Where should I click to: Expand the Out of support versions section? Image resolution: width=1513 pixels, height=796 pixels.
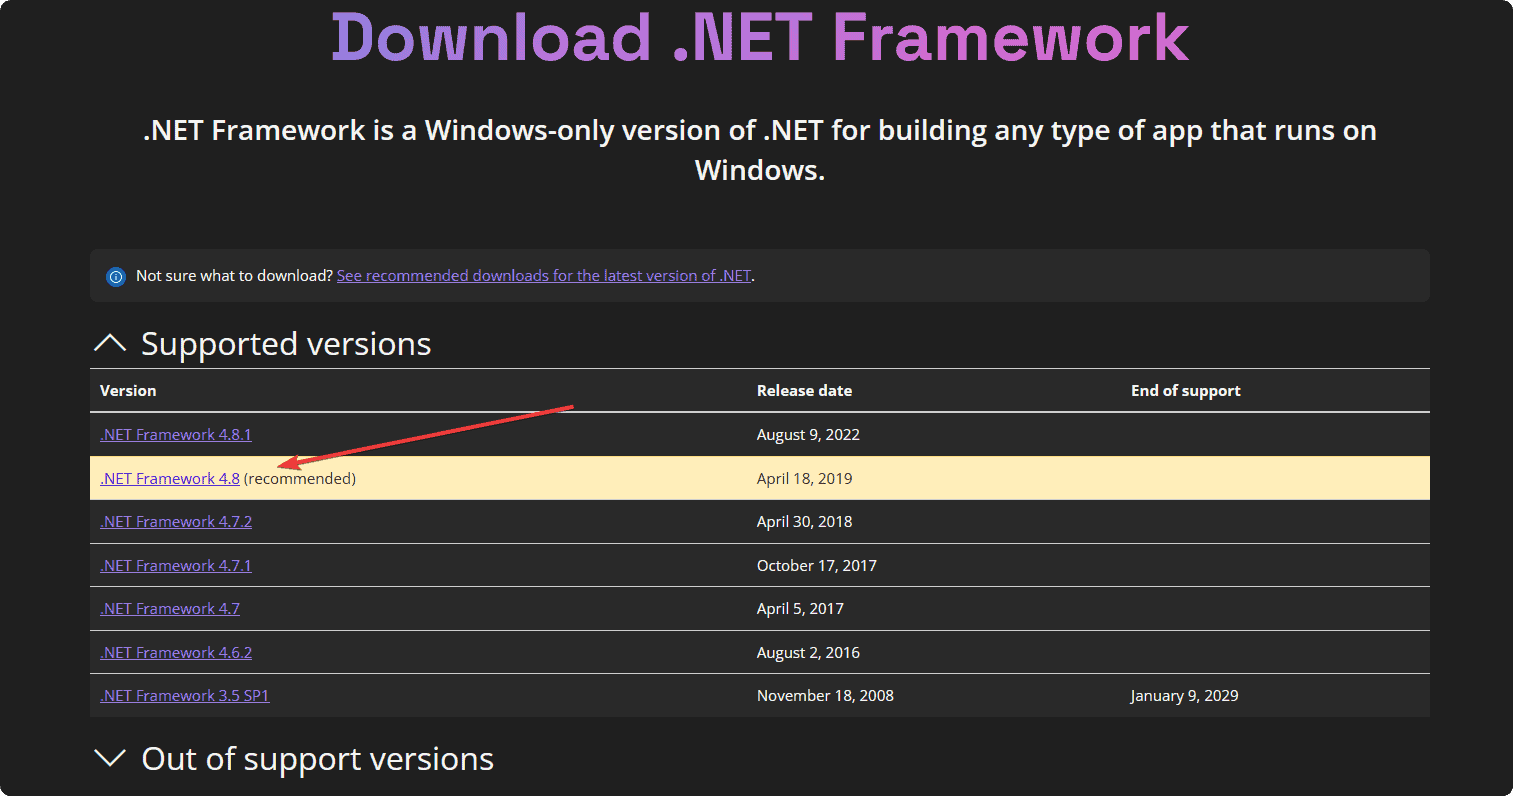(110, 758)
